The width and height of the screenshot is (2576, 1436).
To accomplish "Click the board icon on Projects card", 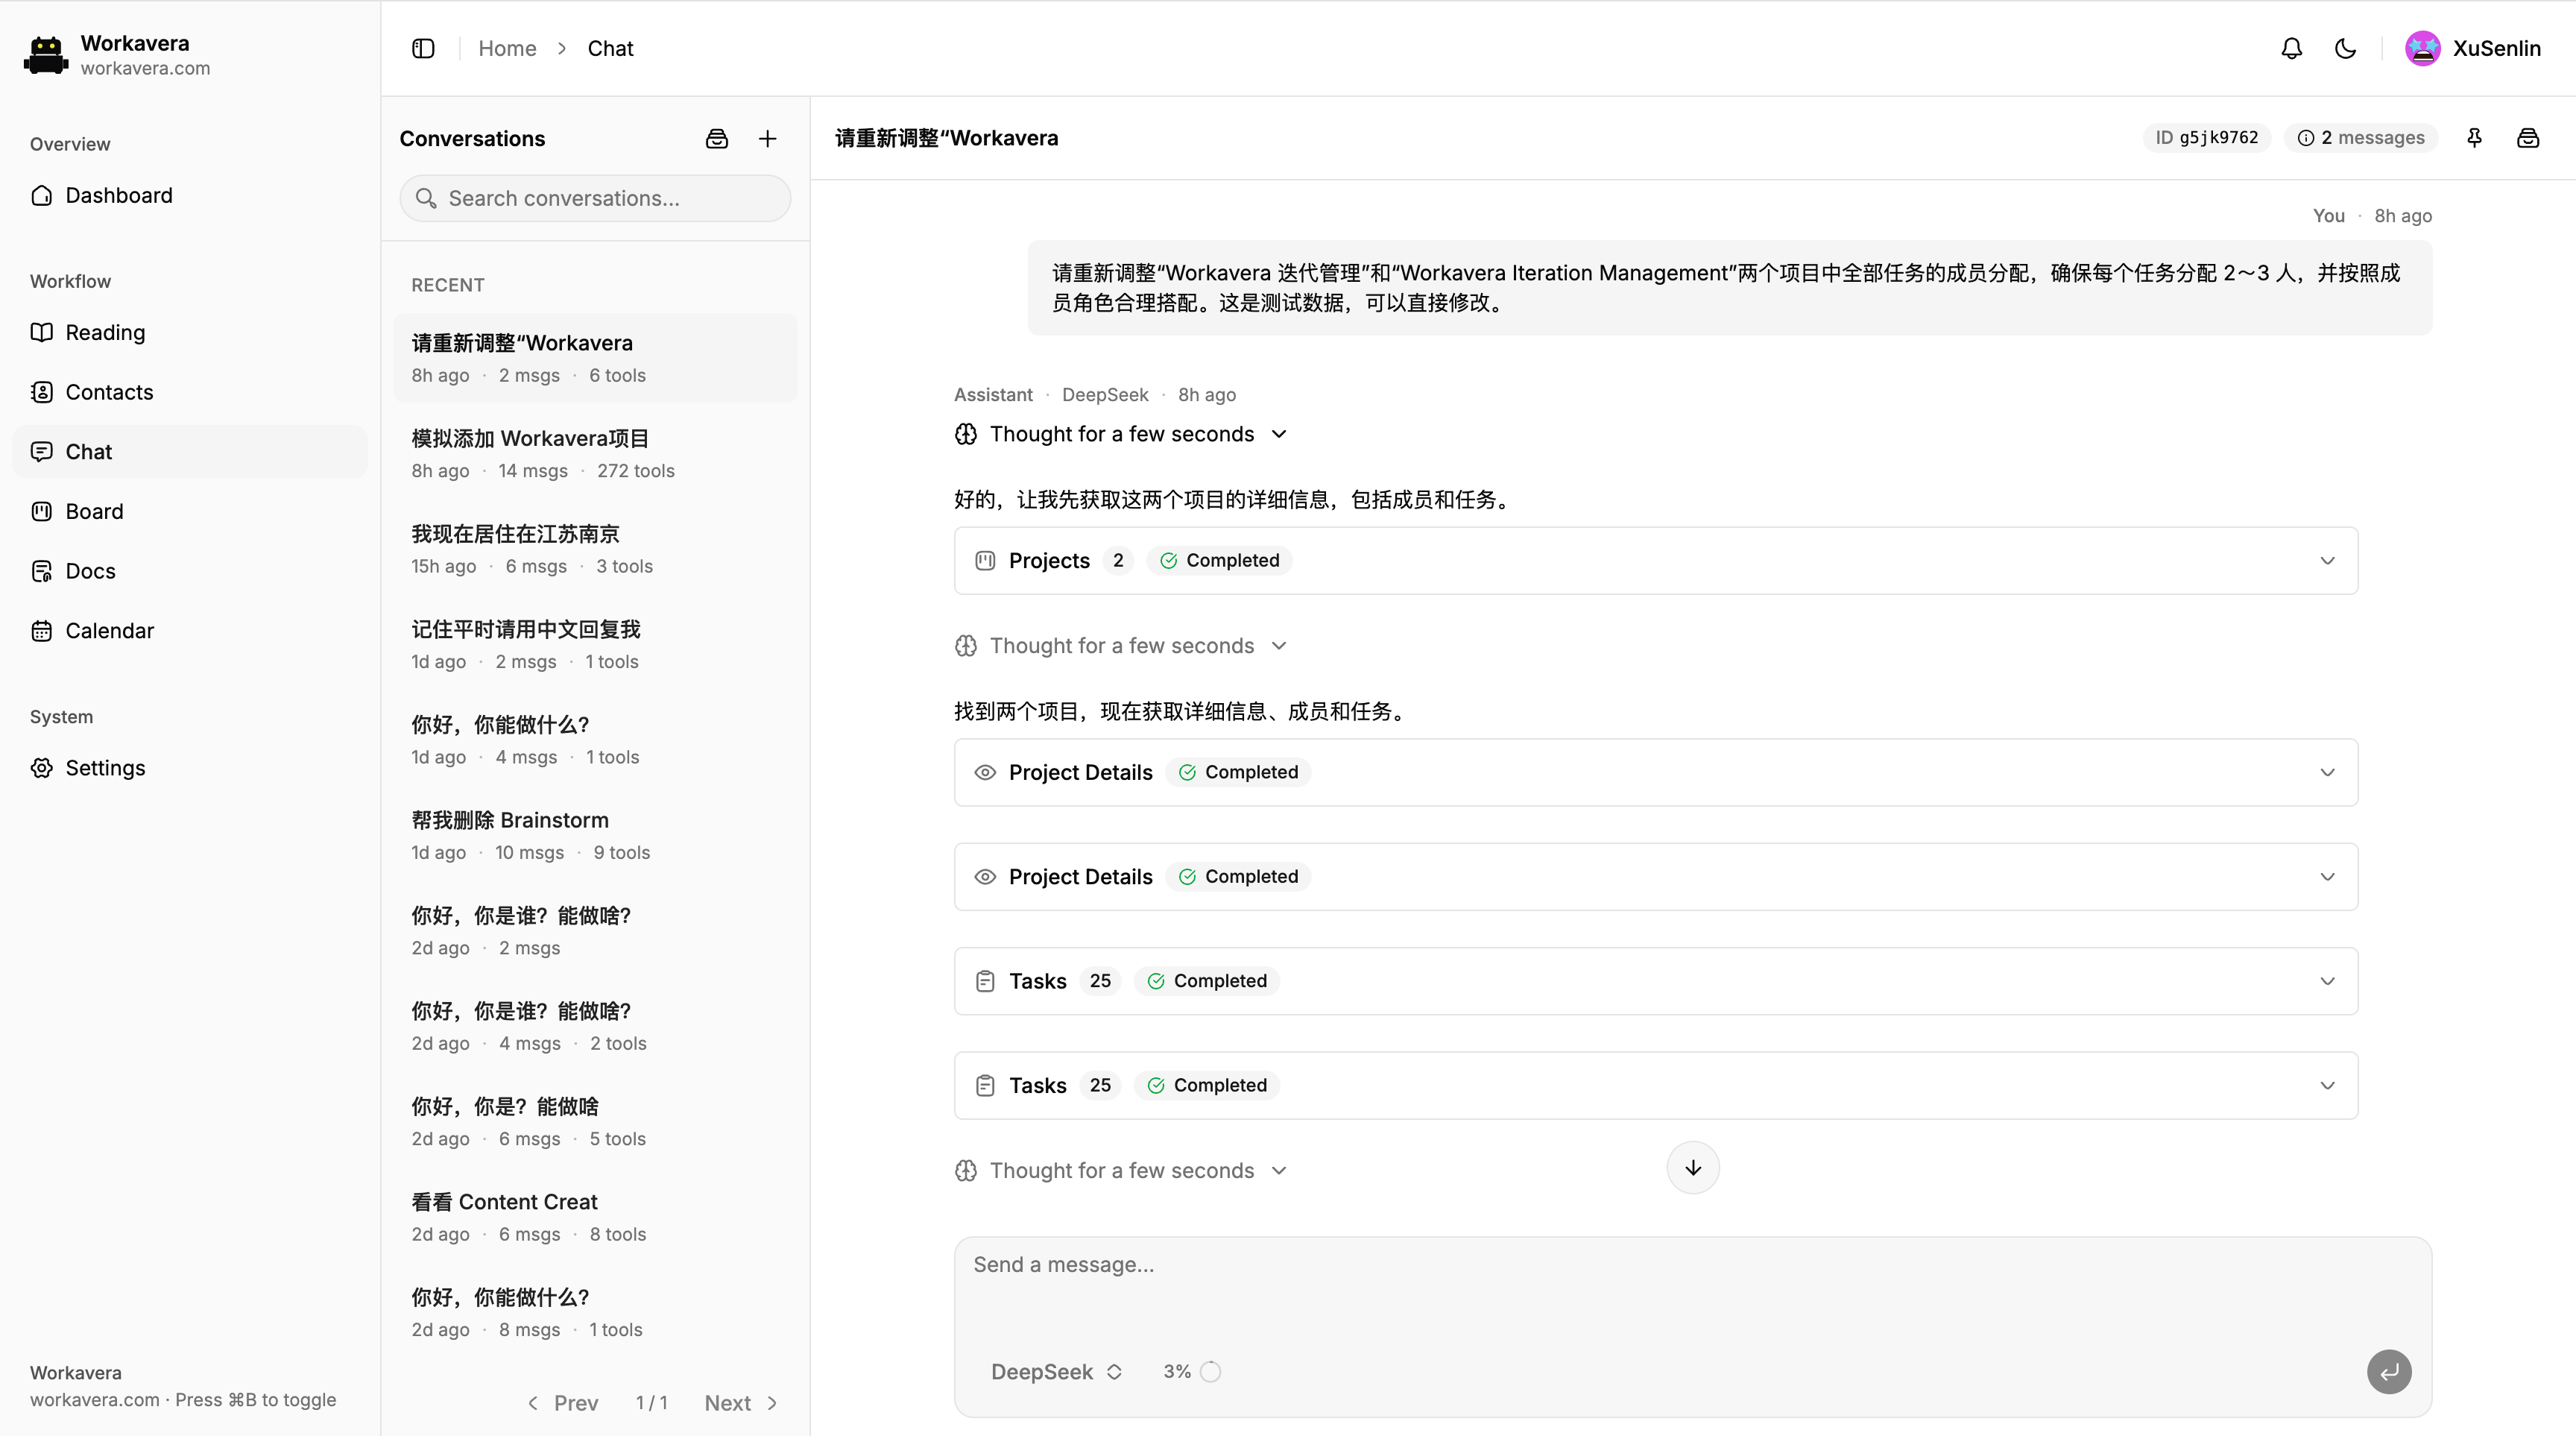I will pyautogui.click(x=985, y=561).
